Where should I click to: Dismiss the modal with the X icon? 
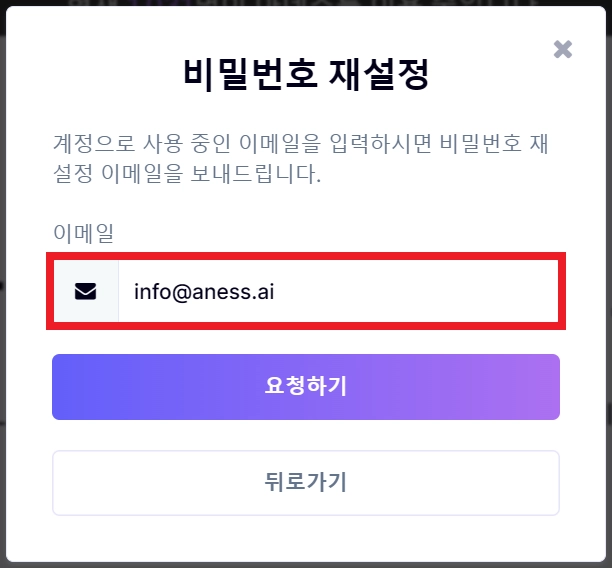[563, 49]
